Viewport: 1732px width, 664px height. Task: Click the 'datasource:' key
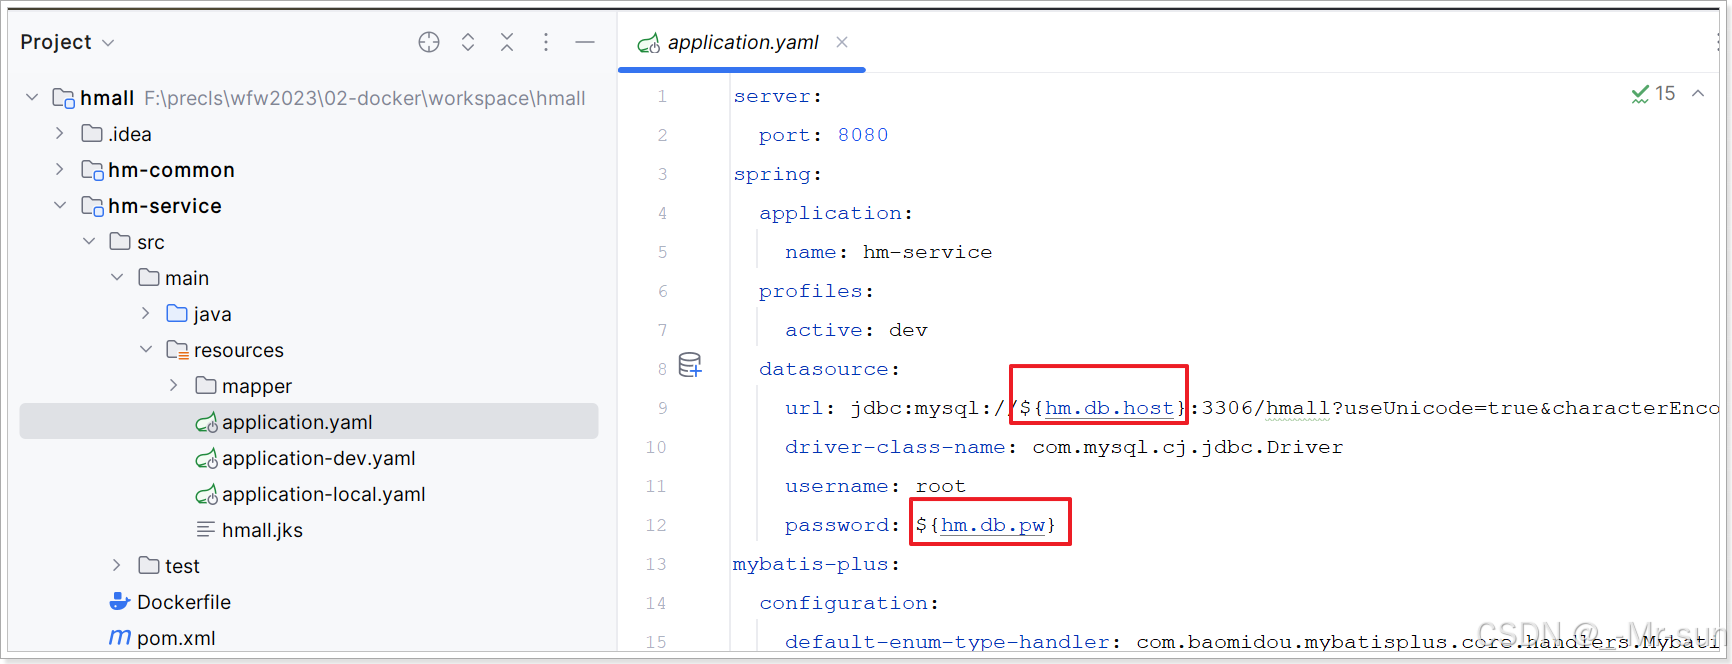[829, 369]
